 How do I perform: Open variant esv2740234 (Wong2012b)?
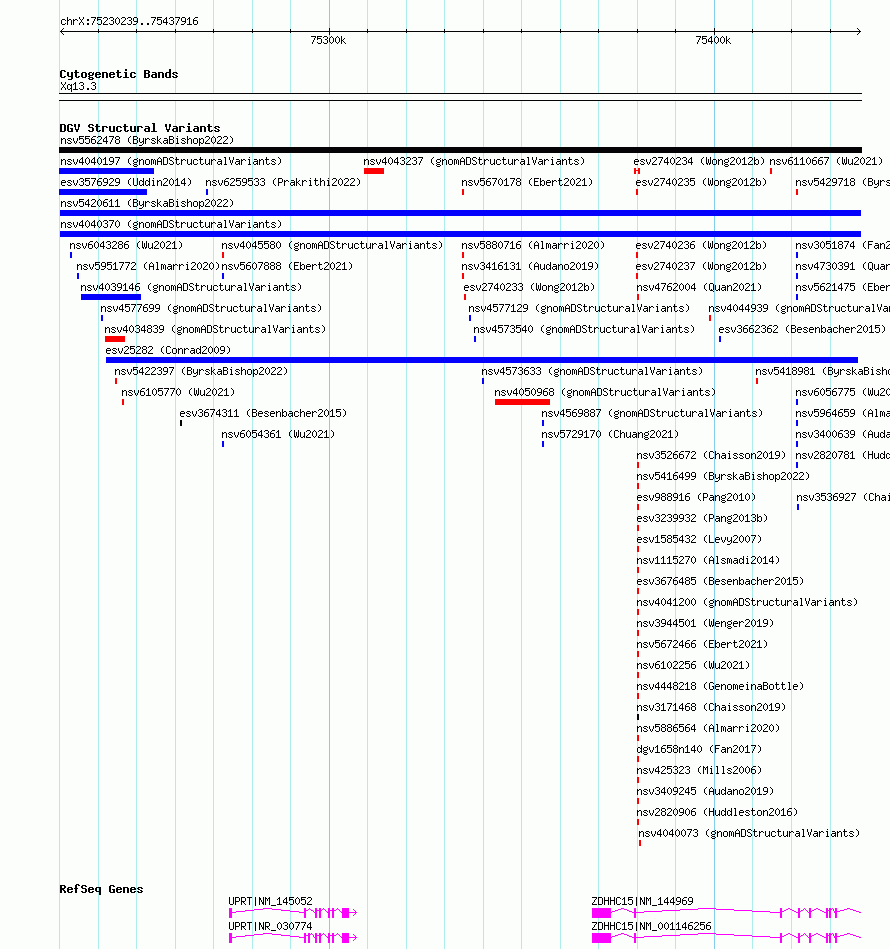coord(699,161)
